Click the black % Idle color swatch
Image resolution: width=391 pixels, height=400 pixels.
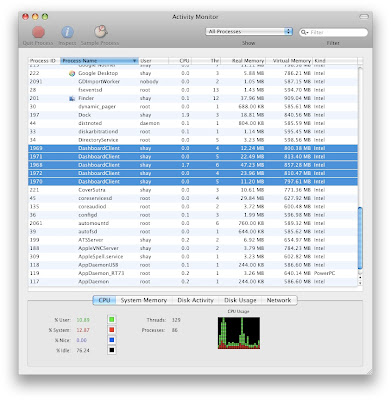(x=112, y=350)
